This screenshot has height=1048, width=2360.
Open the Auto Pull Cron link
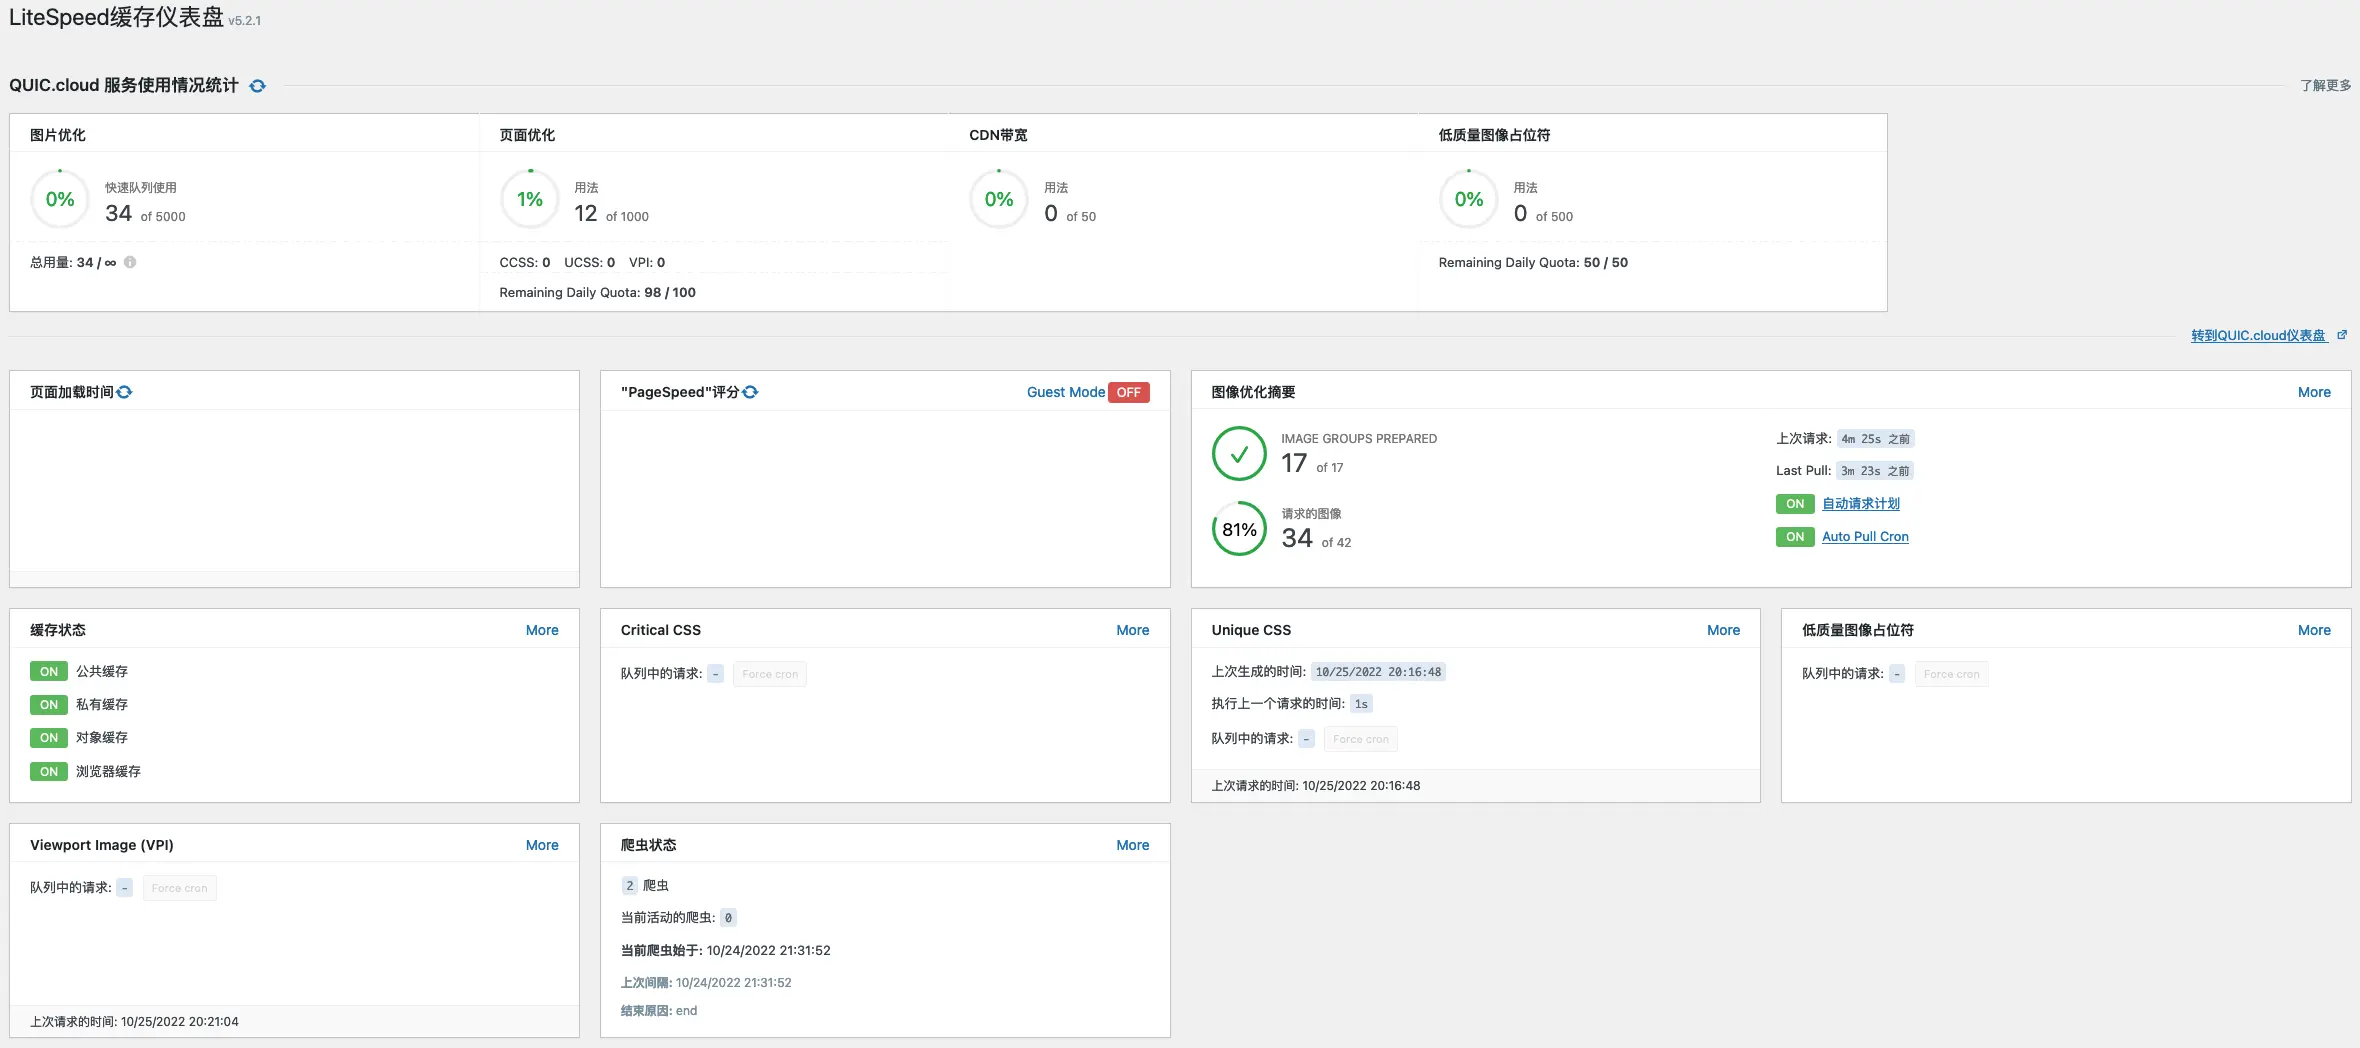(x=1864, y=537)
